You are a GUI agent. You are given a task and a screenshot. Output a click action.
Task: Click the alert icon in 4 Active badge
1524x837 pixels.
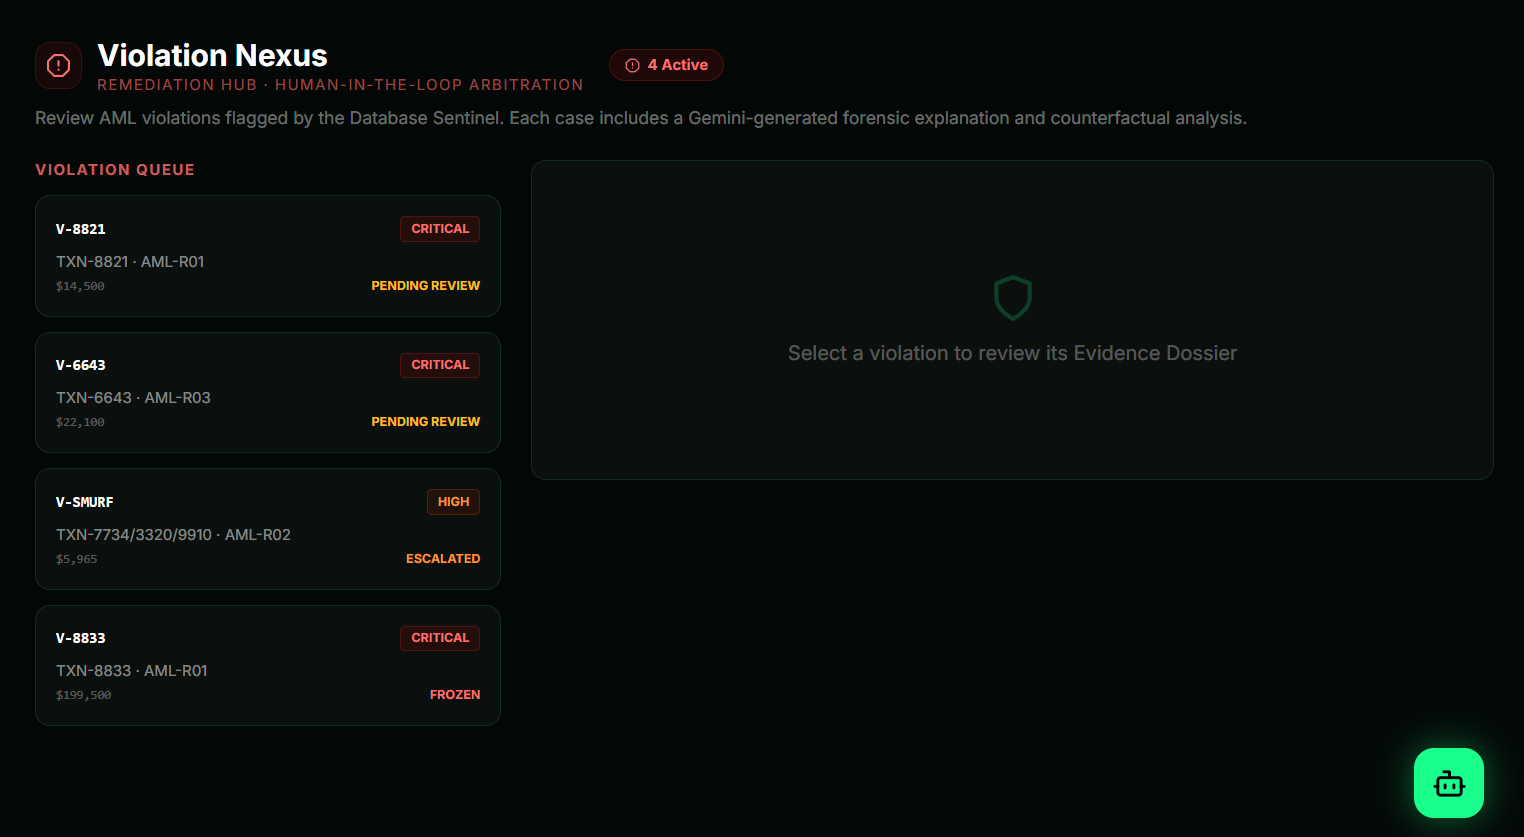tap(632, 66)
